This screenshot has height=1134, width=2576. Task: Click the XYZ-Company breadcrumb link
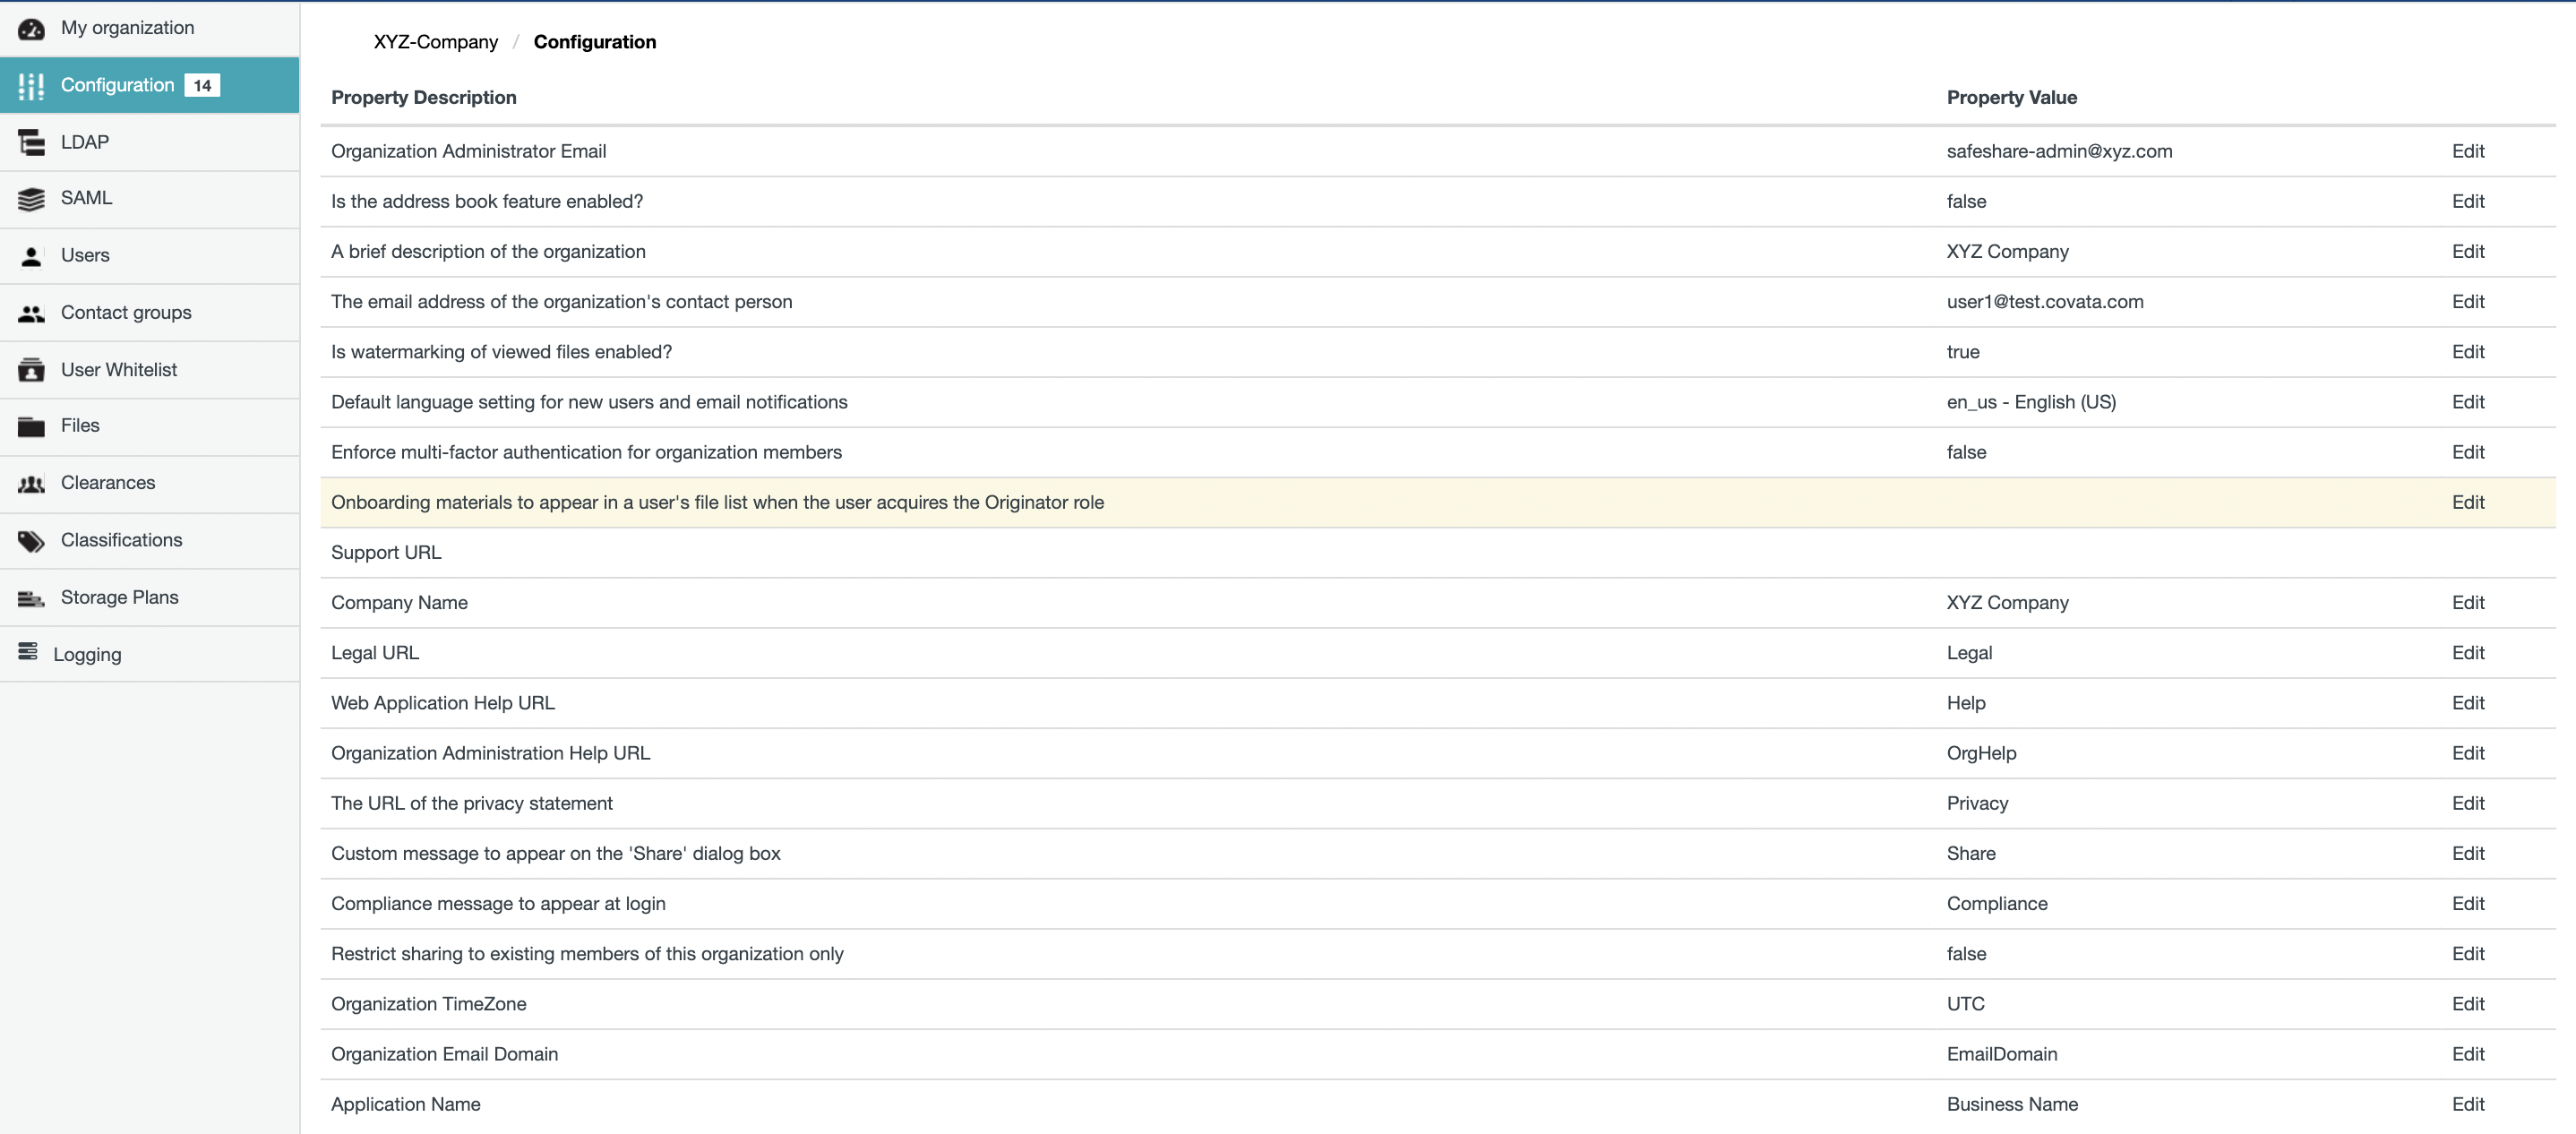pos(435,42)
